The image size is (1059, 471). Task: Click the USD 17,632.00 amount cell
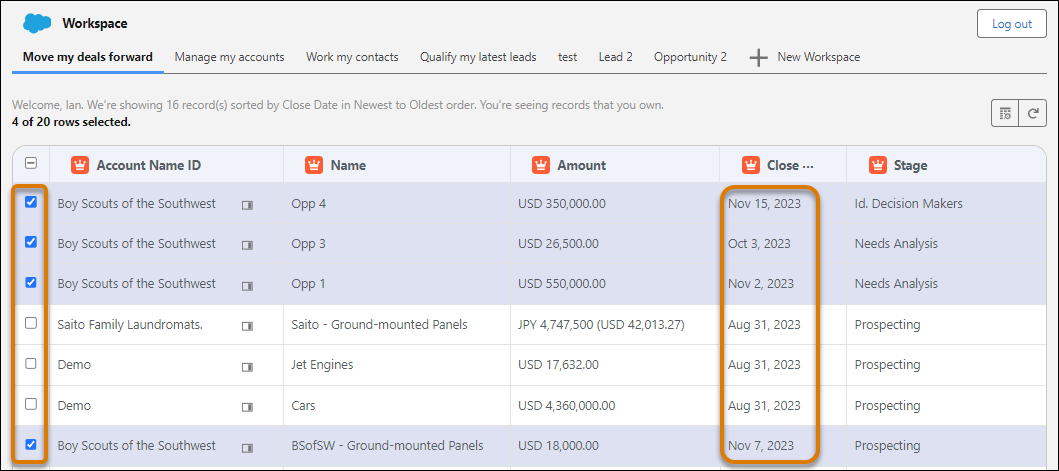pyautogui.click(x=615, y=365)
